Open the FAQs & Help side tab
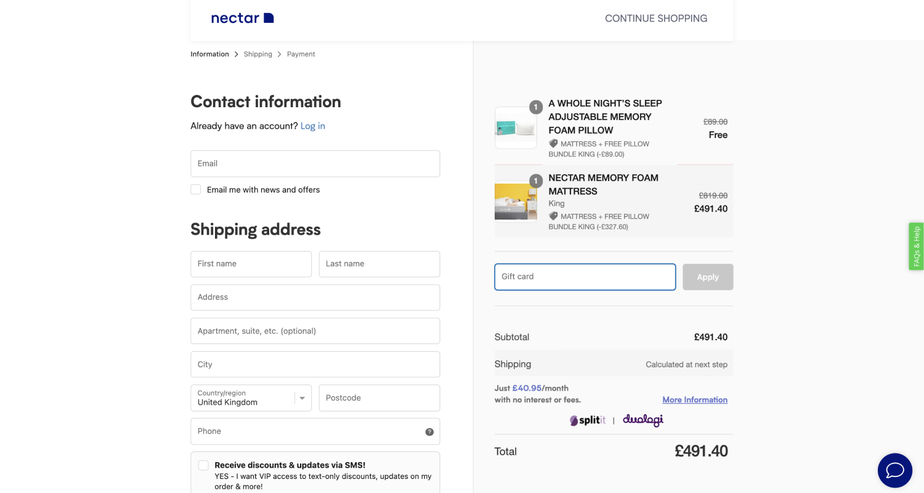 [x=915, y=246]
